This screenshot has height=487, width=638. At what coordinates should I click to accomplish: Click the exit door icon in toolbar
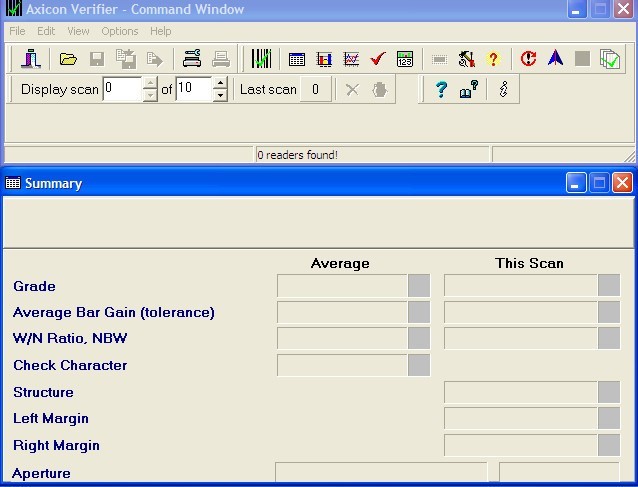[31, 59]
